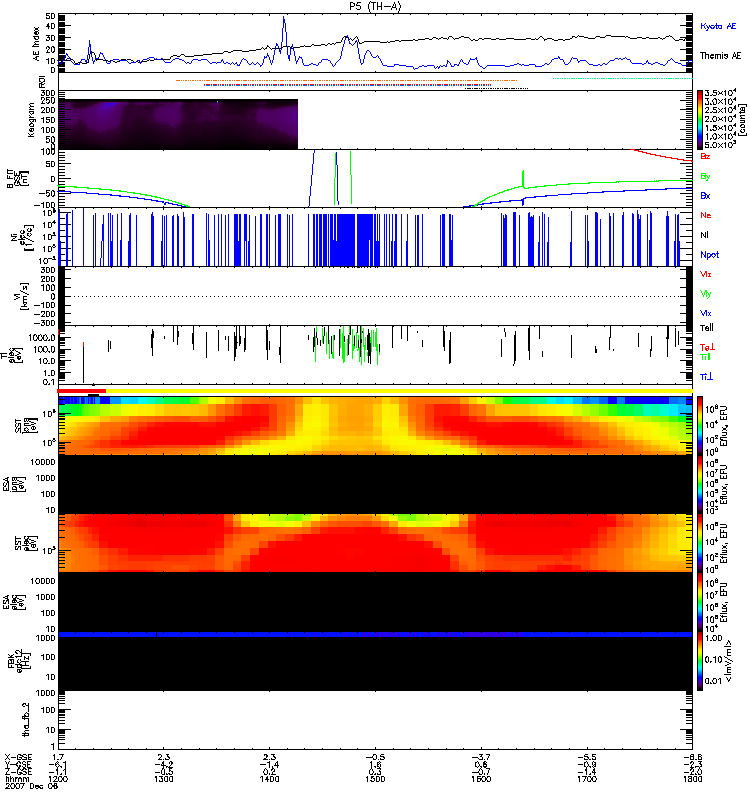The image size is (750, 800).
Task: Select the Kyoto AE legend label
Action: coord(718,26)
